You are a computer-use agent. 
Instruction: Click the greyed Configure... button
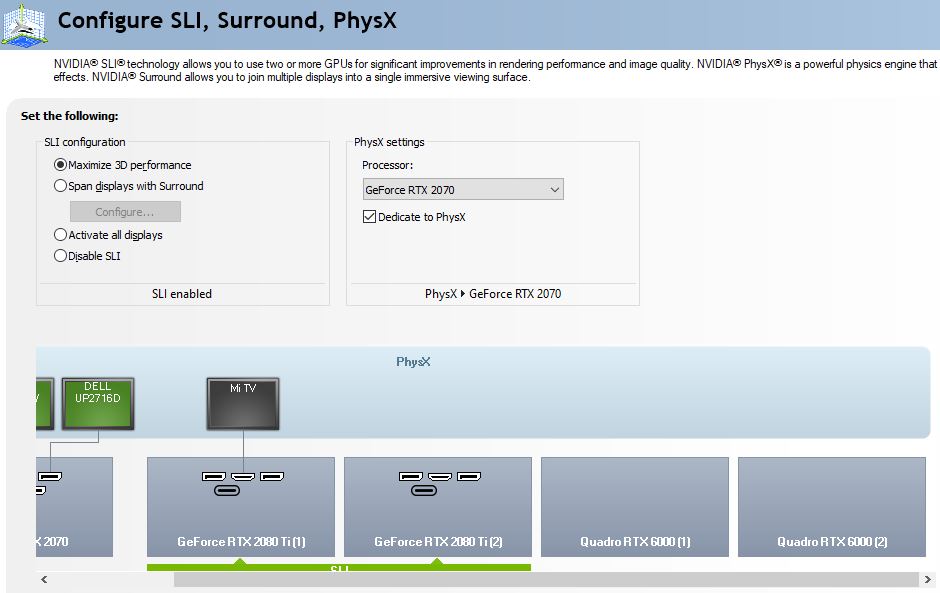(125, 212)
